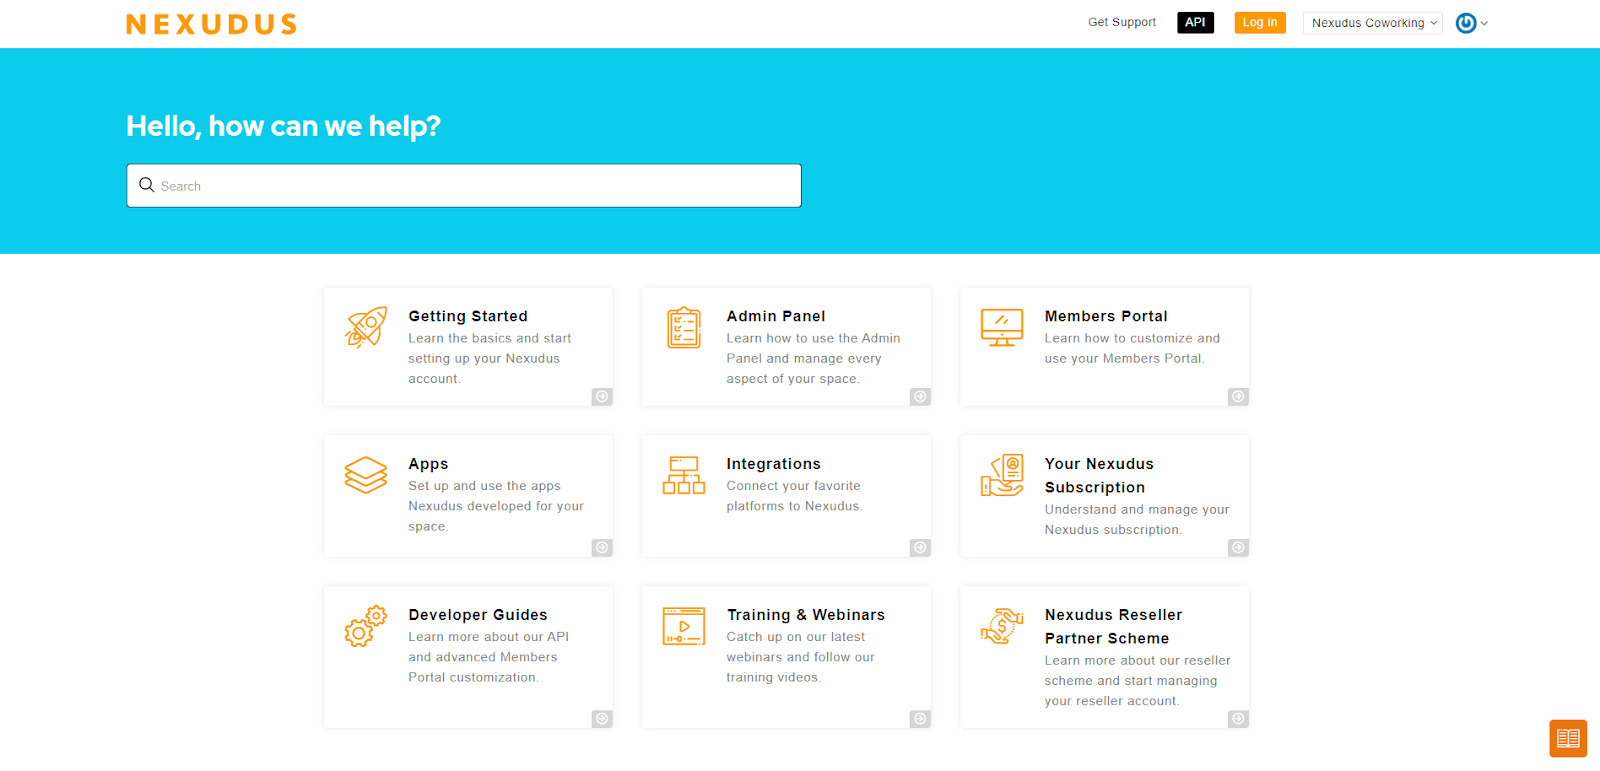This screenshot has height=771, width=1600.
Task: Click the arrow badge on Apps card
Action: 602,548
